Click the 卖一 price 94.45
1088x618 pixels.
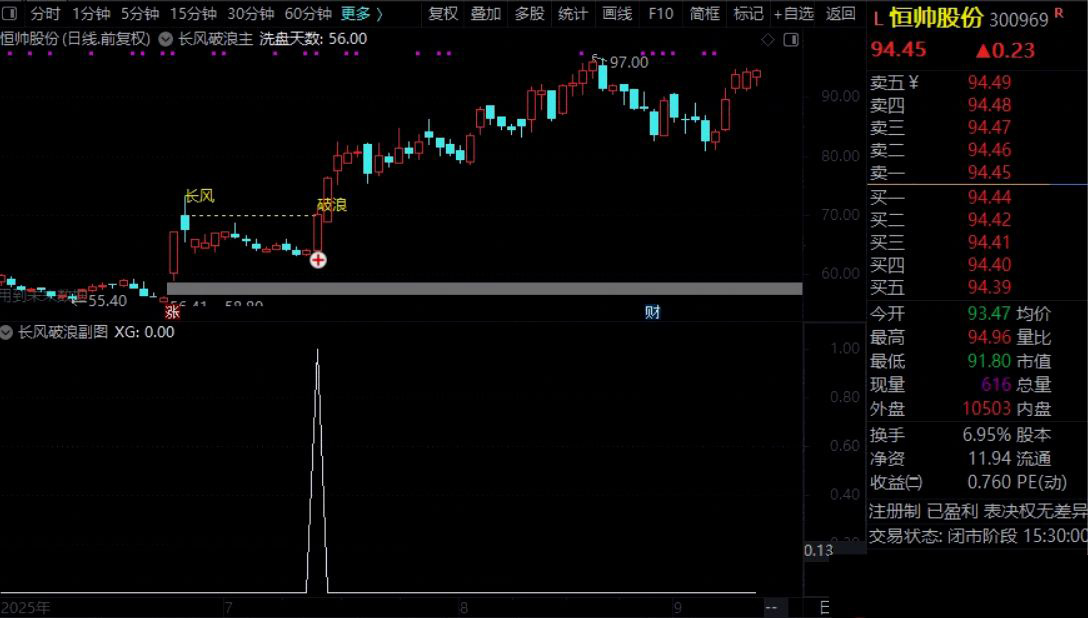coord(989,172)
